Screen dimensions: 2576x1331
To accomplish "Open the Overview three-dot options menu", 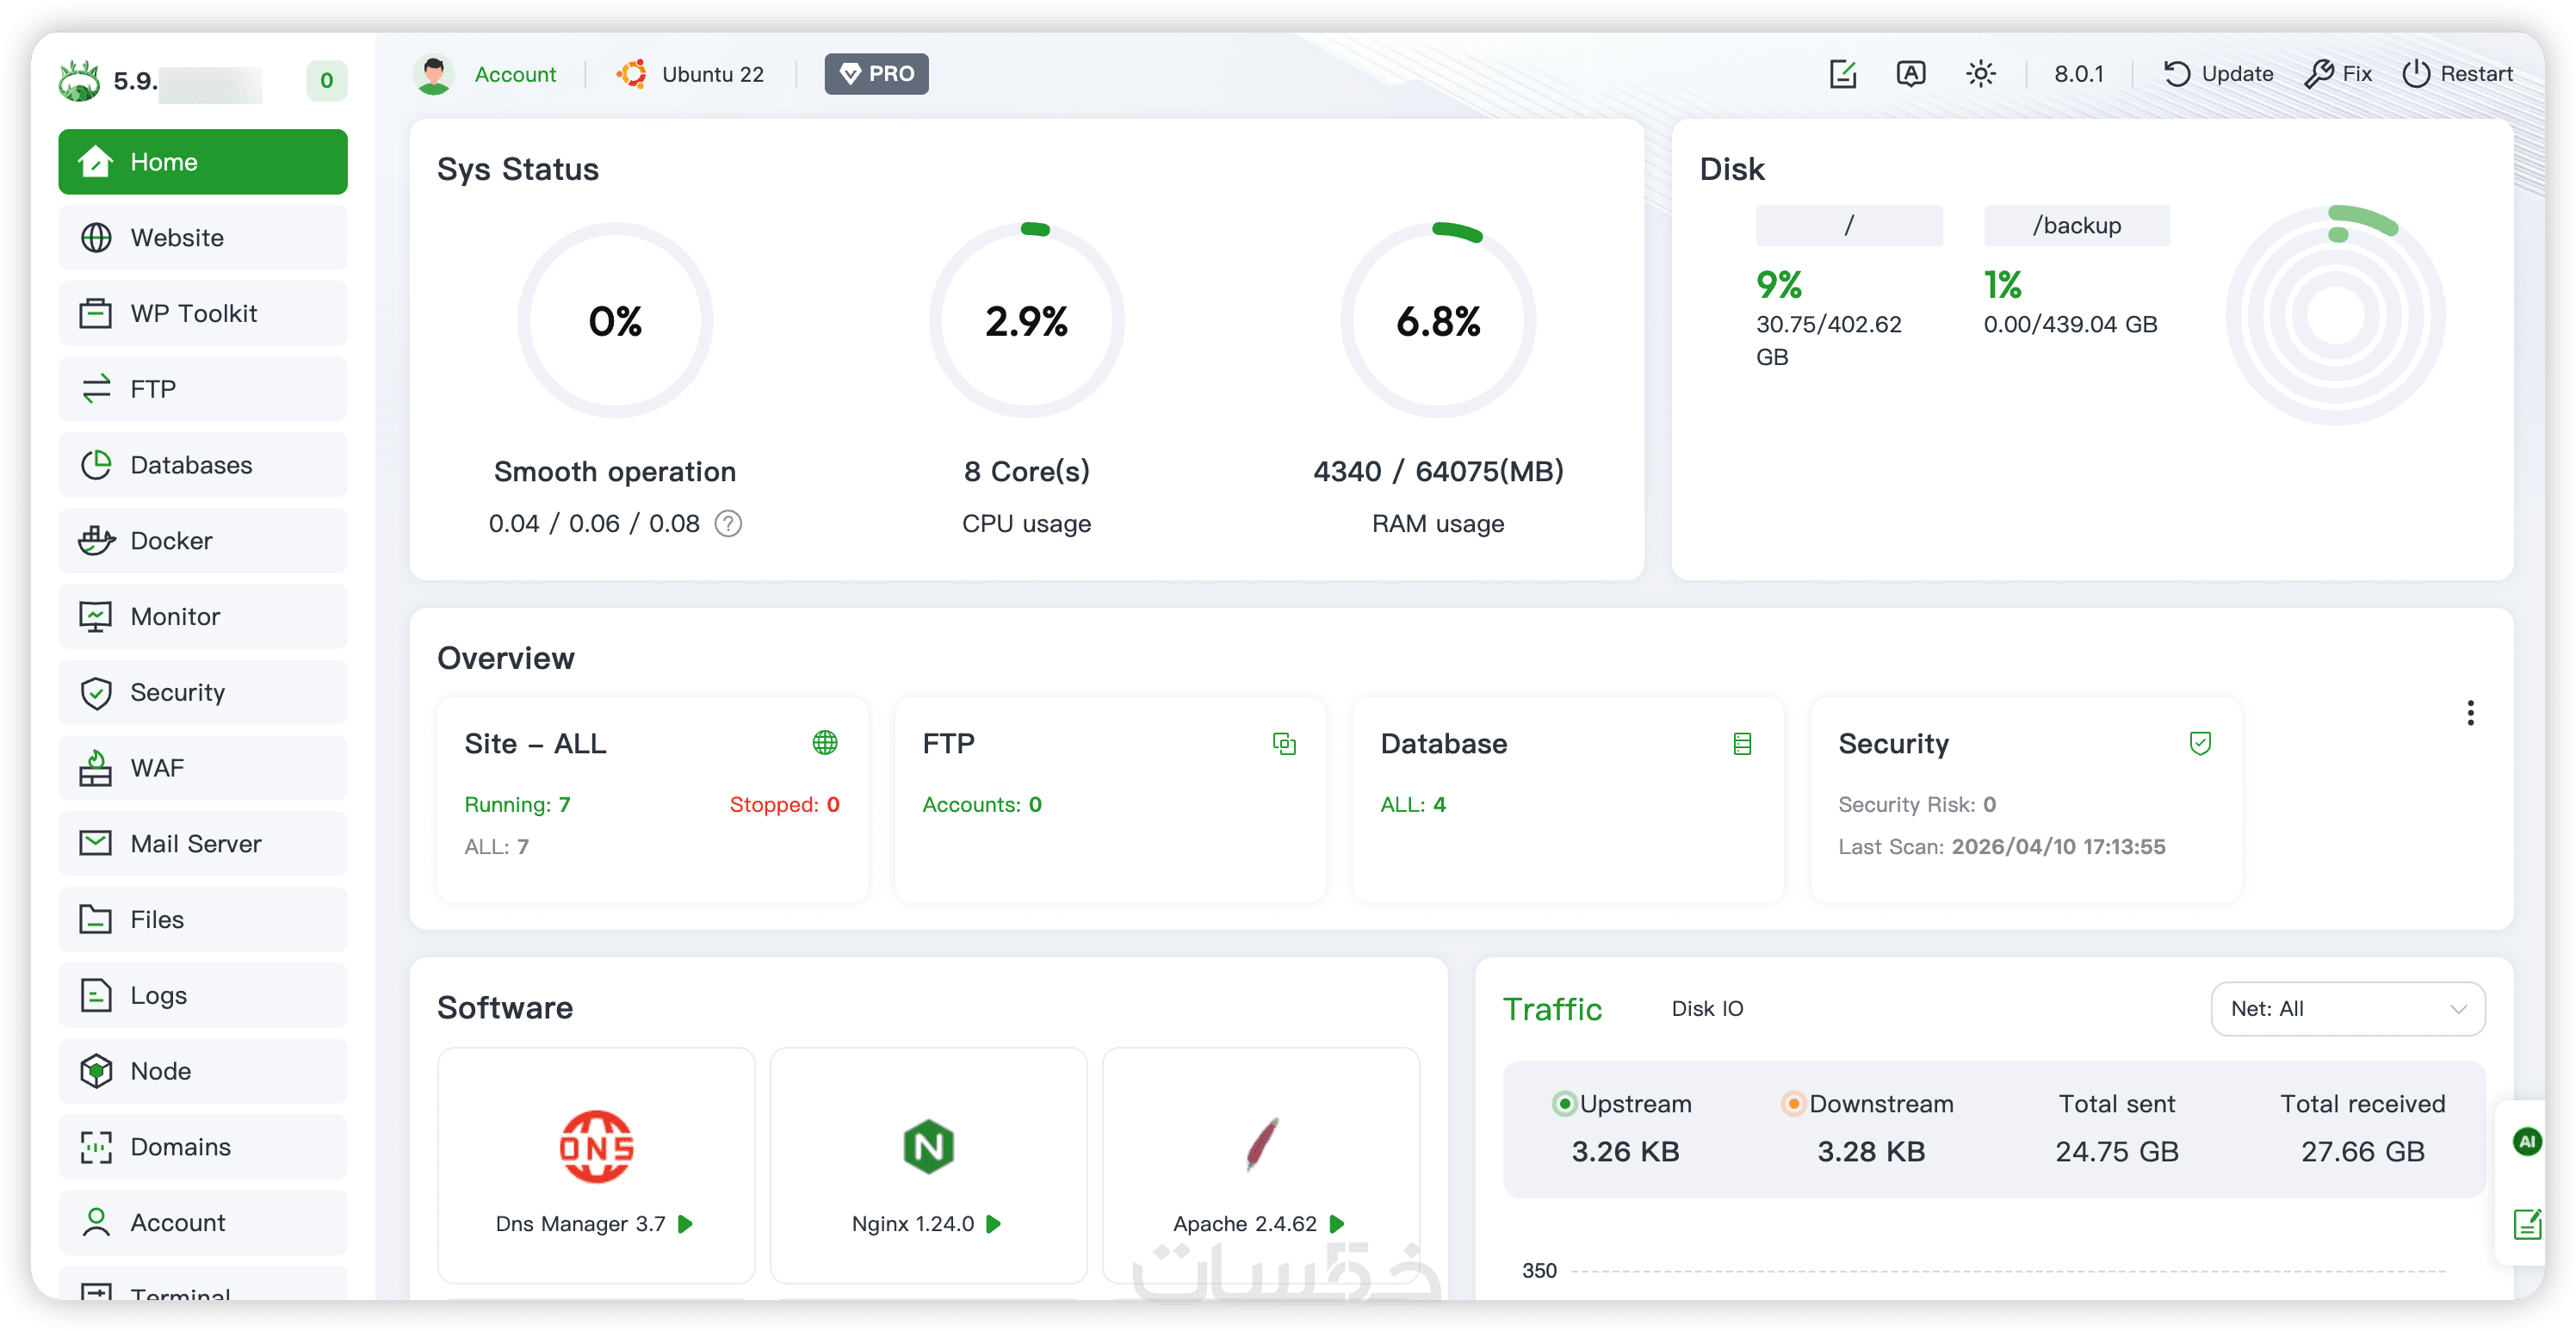I will tap(2470, 713).
